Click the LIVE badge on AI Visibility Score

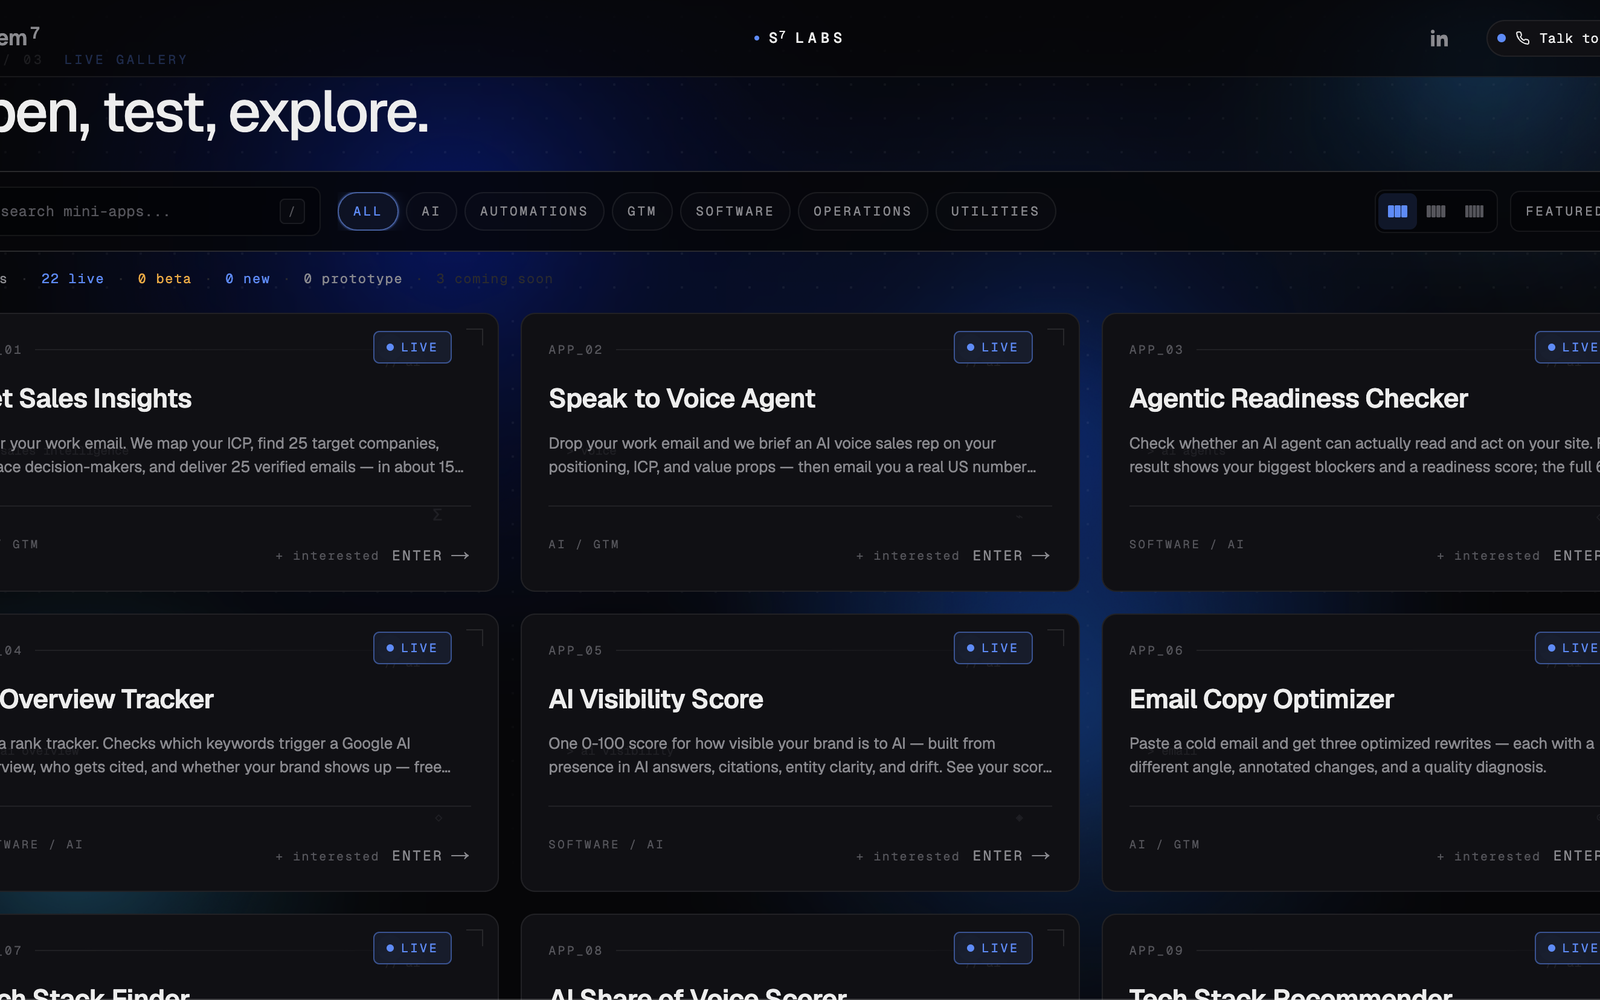click(x=993, y=648)
